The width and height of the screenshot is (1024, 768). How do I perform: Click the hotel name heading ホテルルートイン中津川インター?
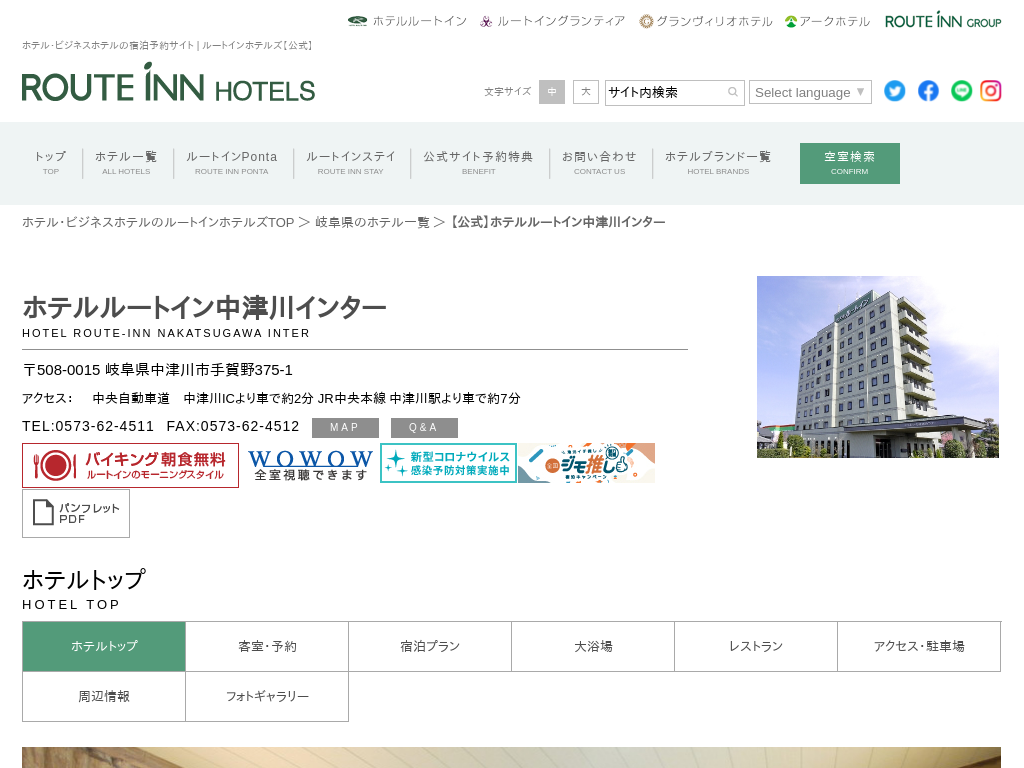204,307
